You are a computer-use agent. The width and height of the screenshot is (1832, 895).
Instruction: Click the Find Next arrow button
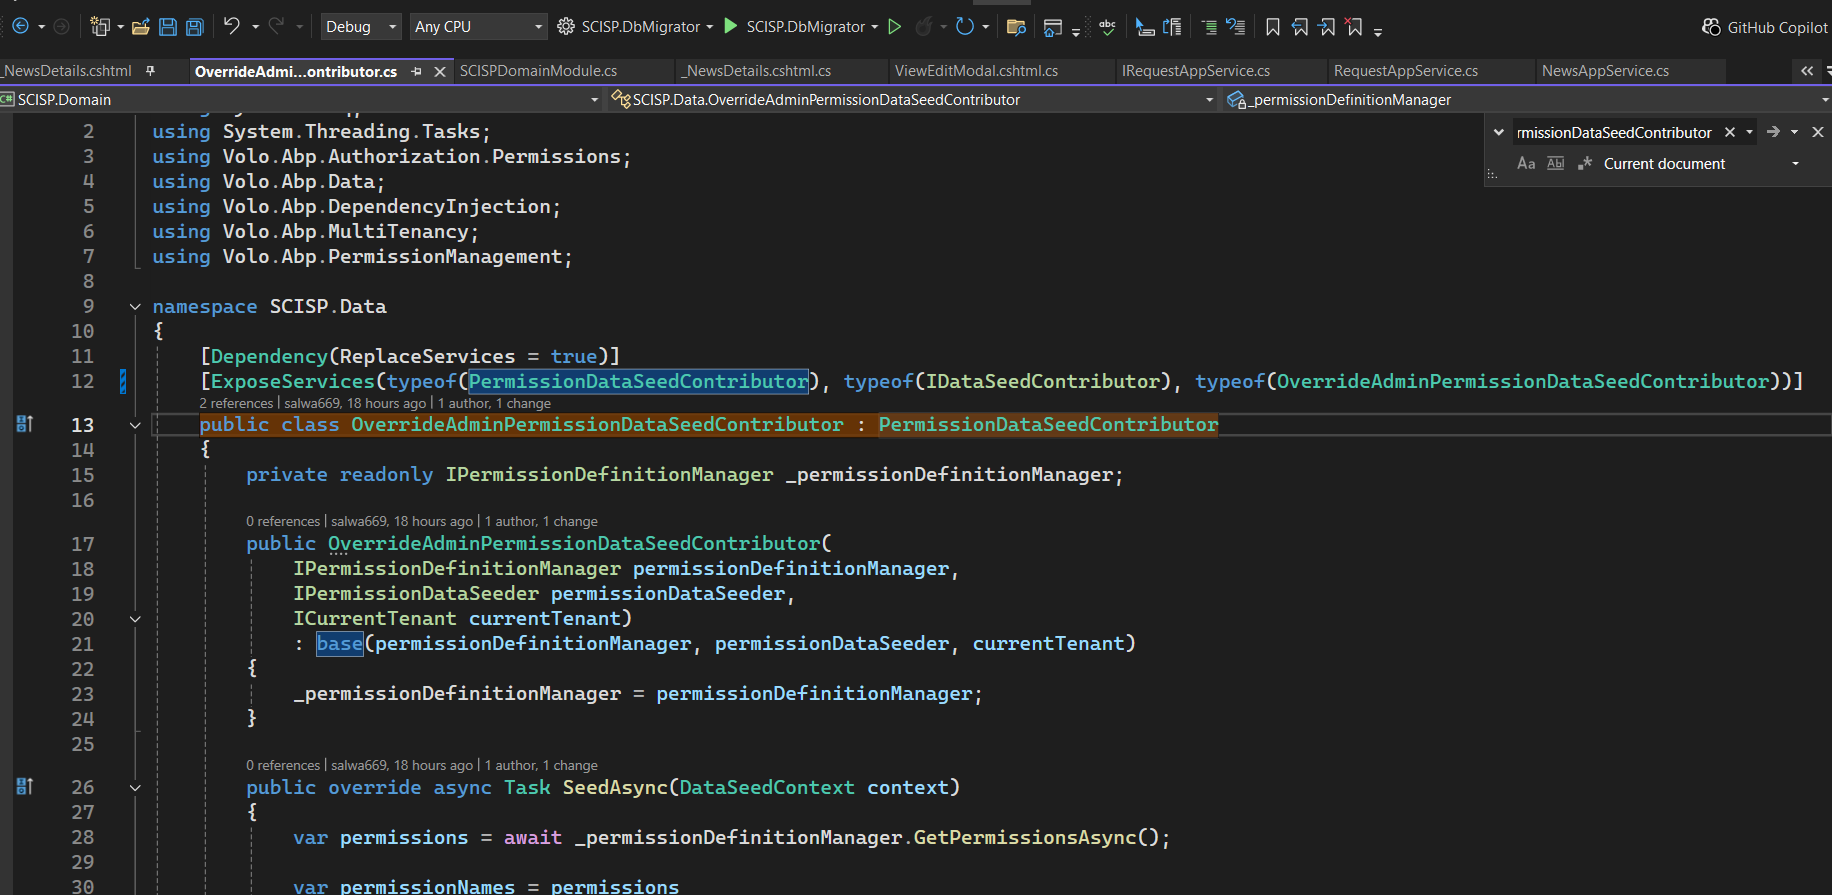click(1773, 132)
